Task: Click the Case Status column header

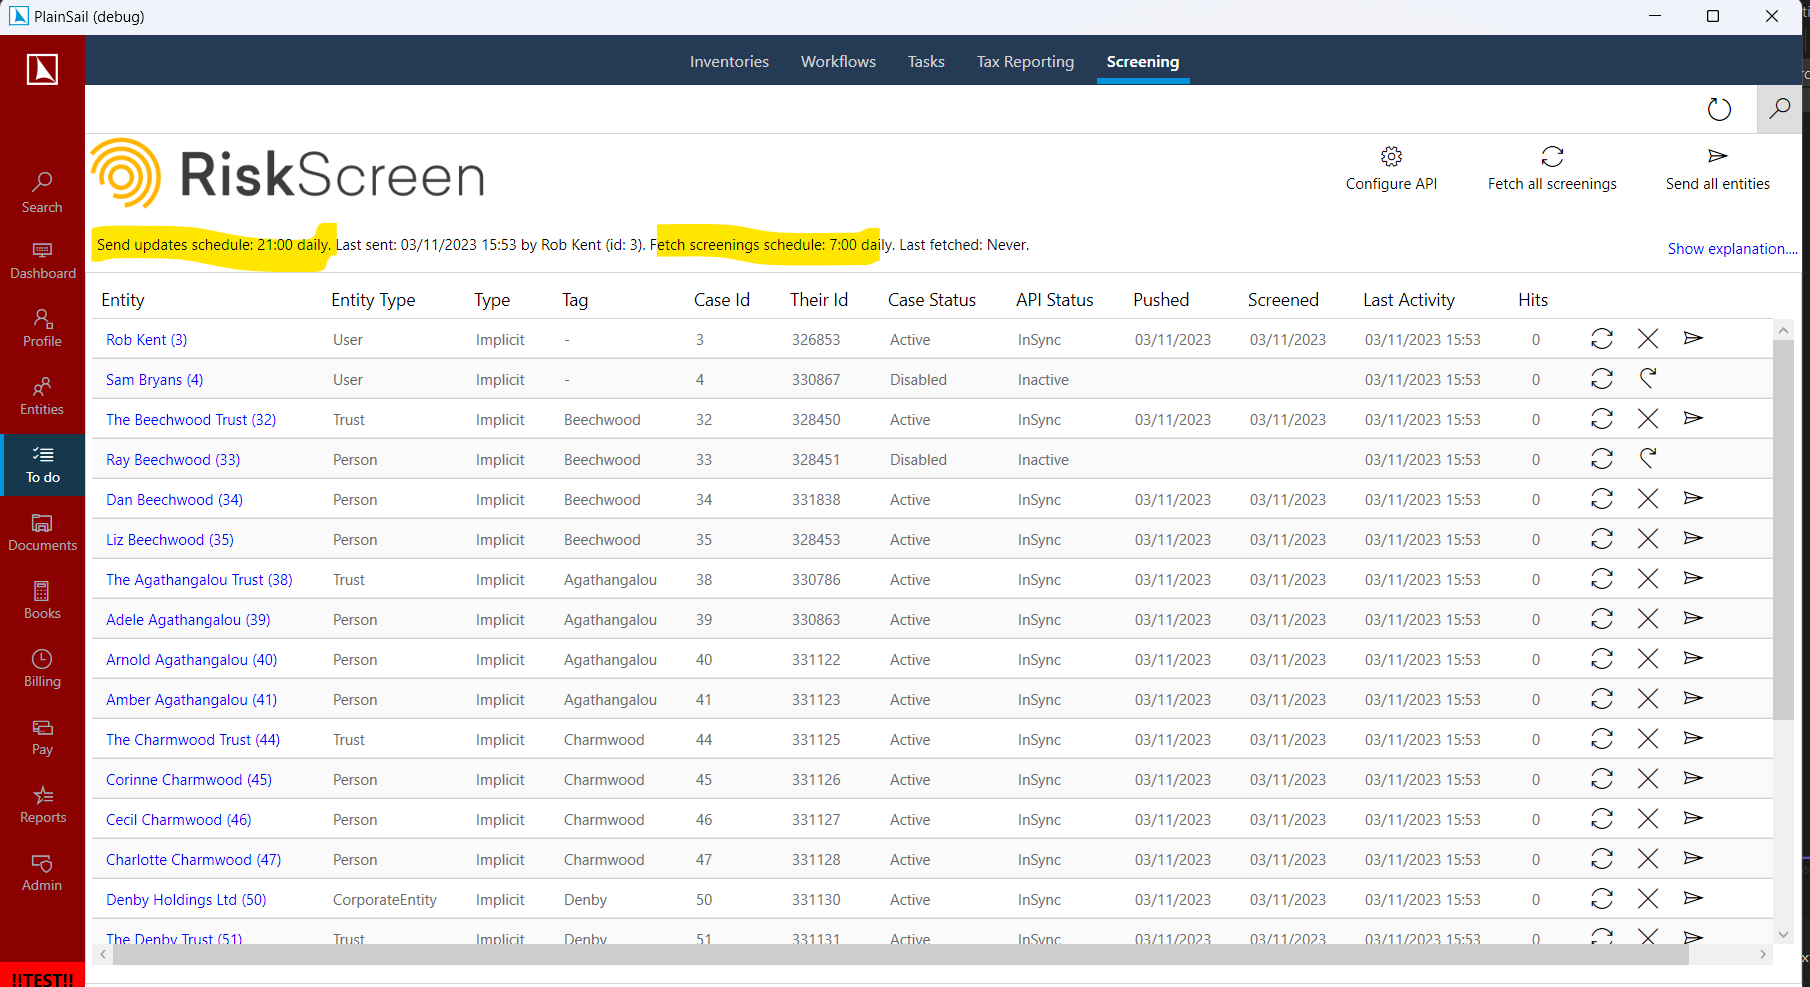Action: pos(932,300)
